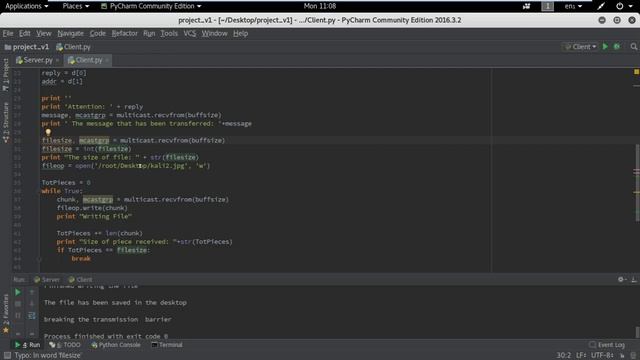Open the Event Log
Viewport: 640px width, 360px height.
(607, 345)
